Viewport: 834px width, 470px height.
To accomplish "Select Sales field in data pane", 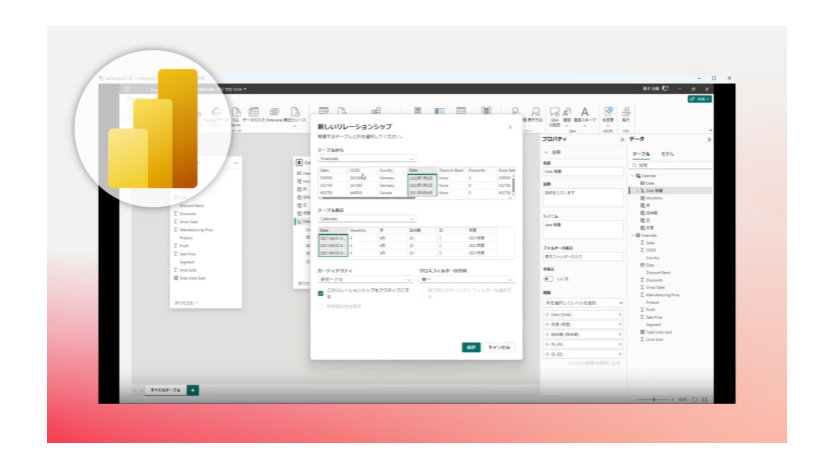I will (650, 242).
